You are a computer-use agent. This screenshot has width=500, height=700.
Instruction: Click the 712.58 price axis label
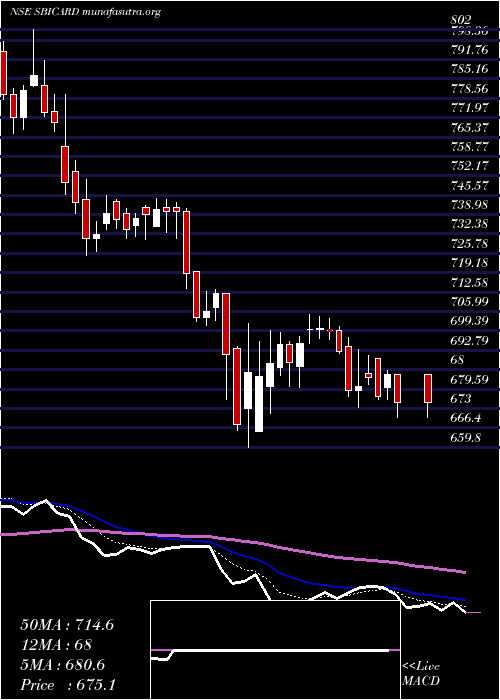coord(470,283)
